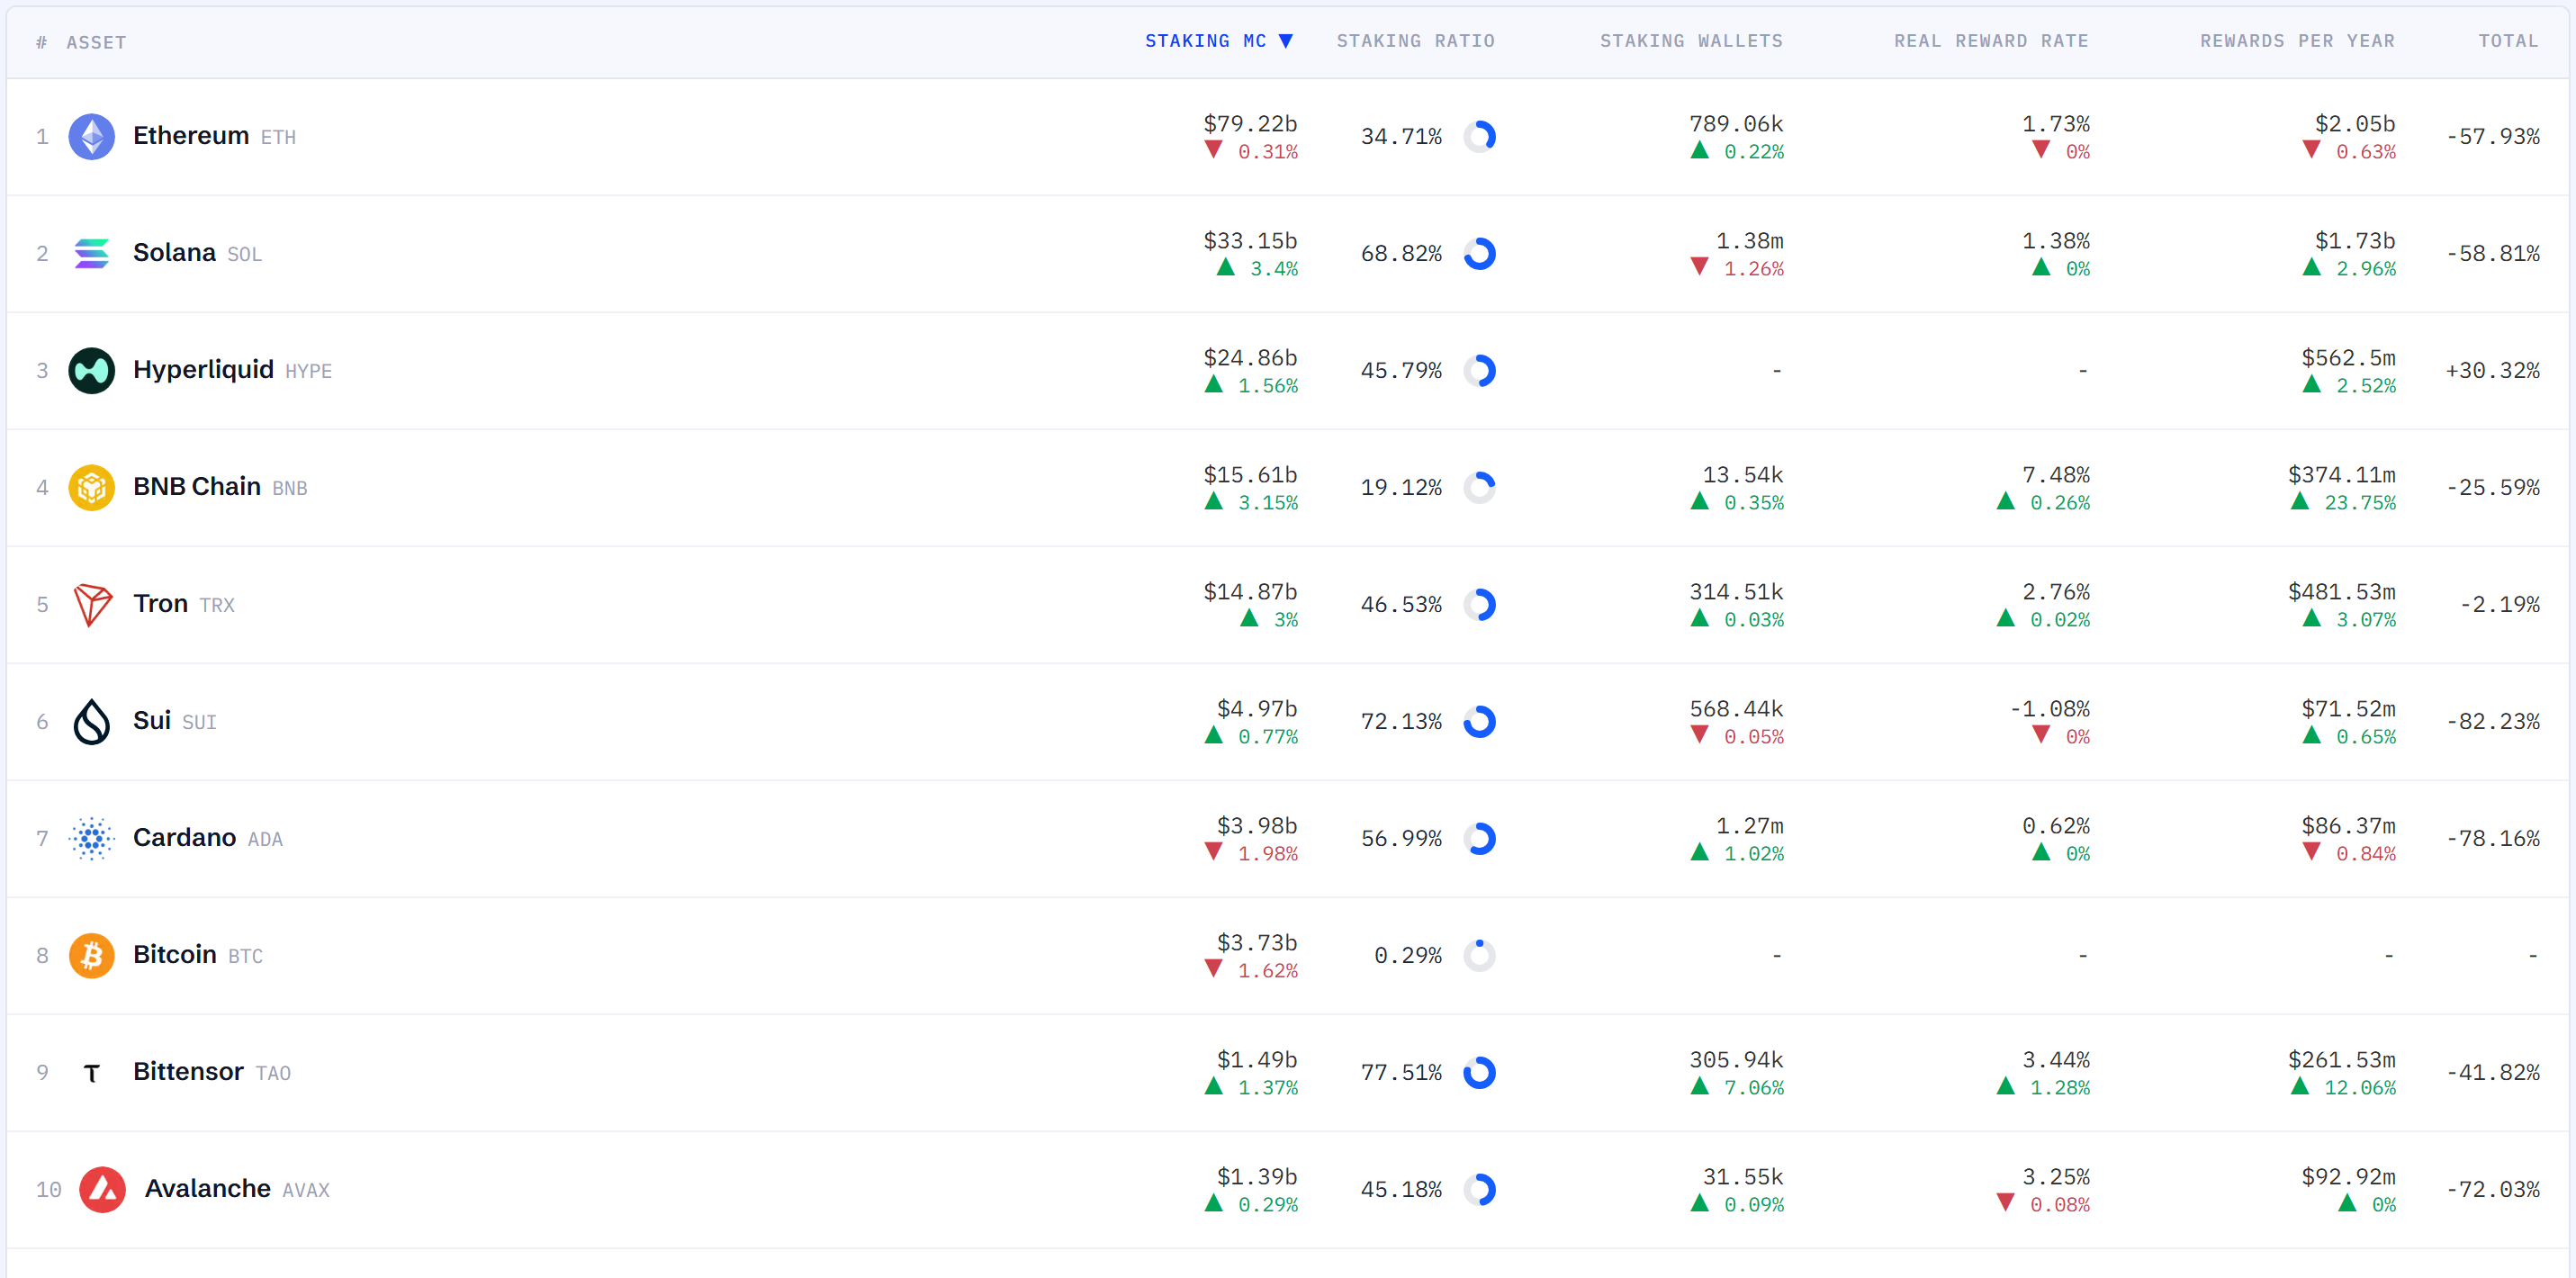Screen dimensions: 2576x1278
Task: Open the Solana asset page
Action: tap(174, 252)
